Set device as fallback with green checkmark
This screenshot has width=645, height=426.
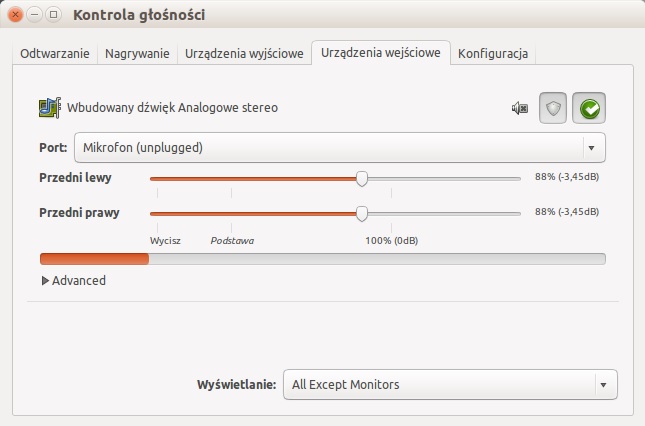tap(589, 108)
